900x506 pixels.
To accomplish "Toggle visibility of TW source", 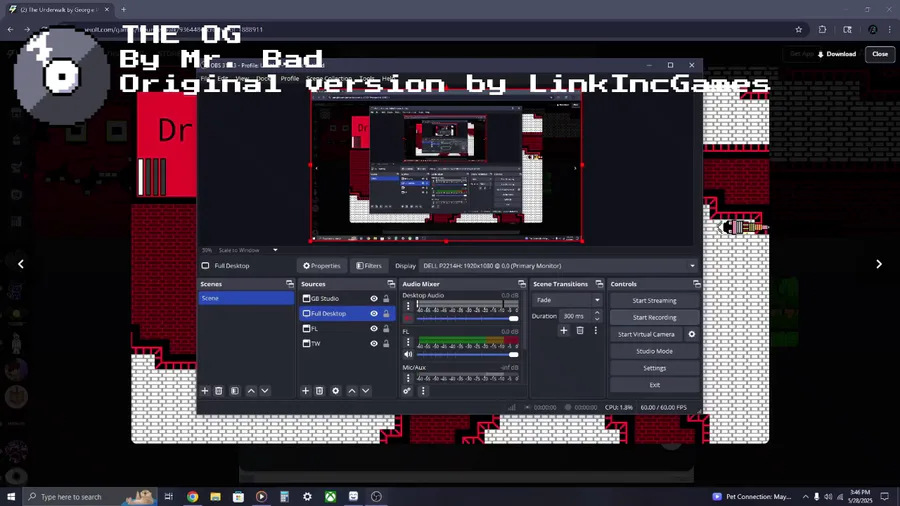I will point(374,344).
